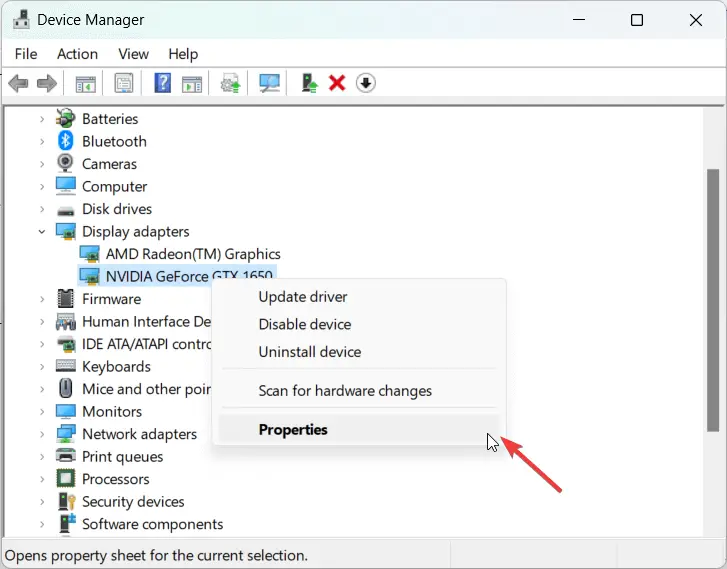Click the Disable device down-arrow icon

tap(366, 83)
